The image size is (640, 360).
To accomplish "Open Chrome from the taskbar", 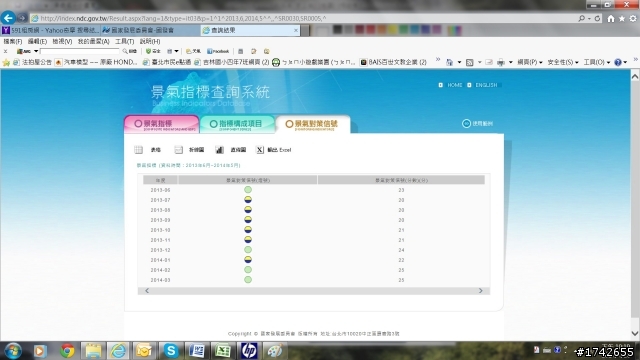I will coord(67,351).
